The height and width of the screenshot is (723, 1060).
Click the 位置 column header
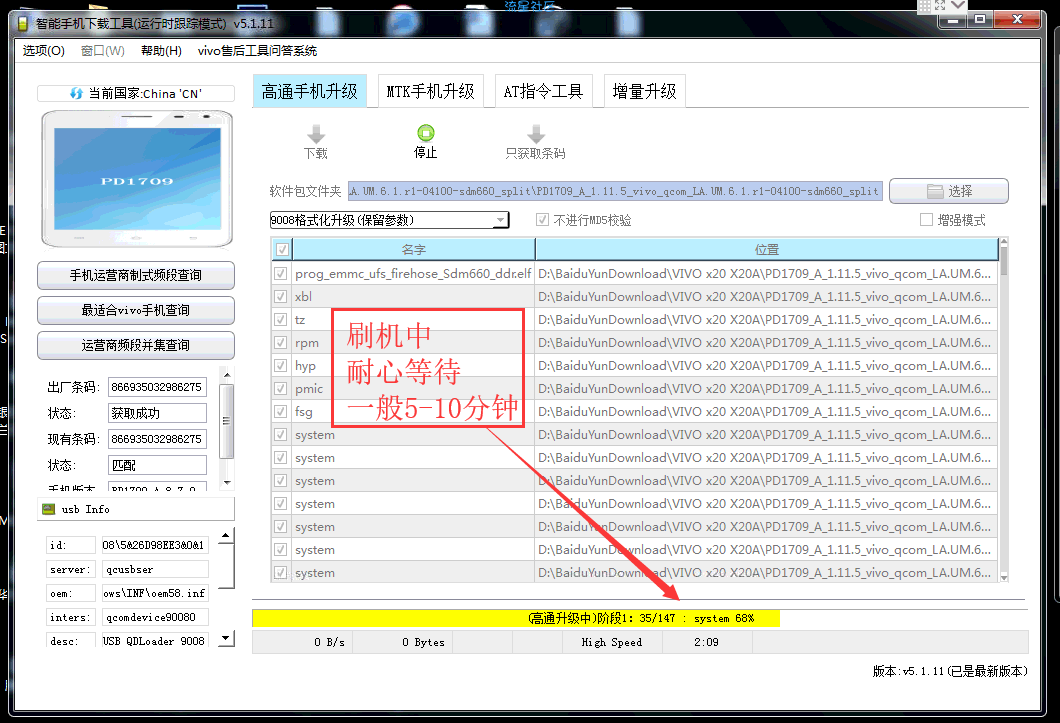(767, 250)
